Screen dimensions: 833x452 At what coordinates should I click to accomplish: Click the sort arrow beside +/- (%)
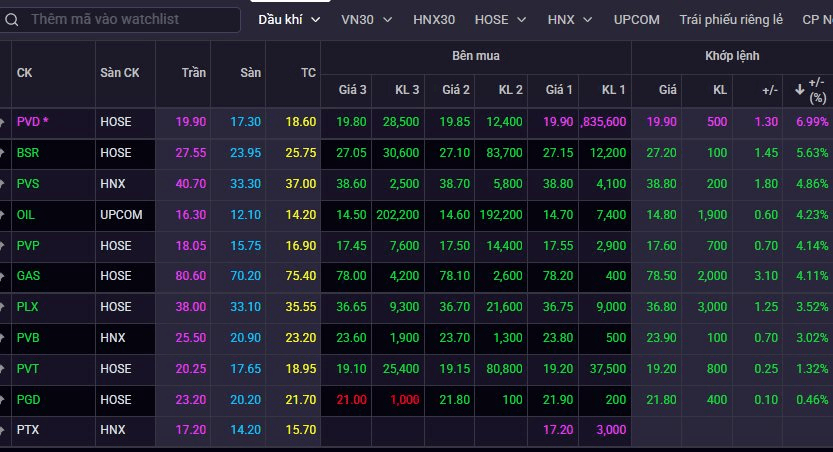(x=800, y=90)
